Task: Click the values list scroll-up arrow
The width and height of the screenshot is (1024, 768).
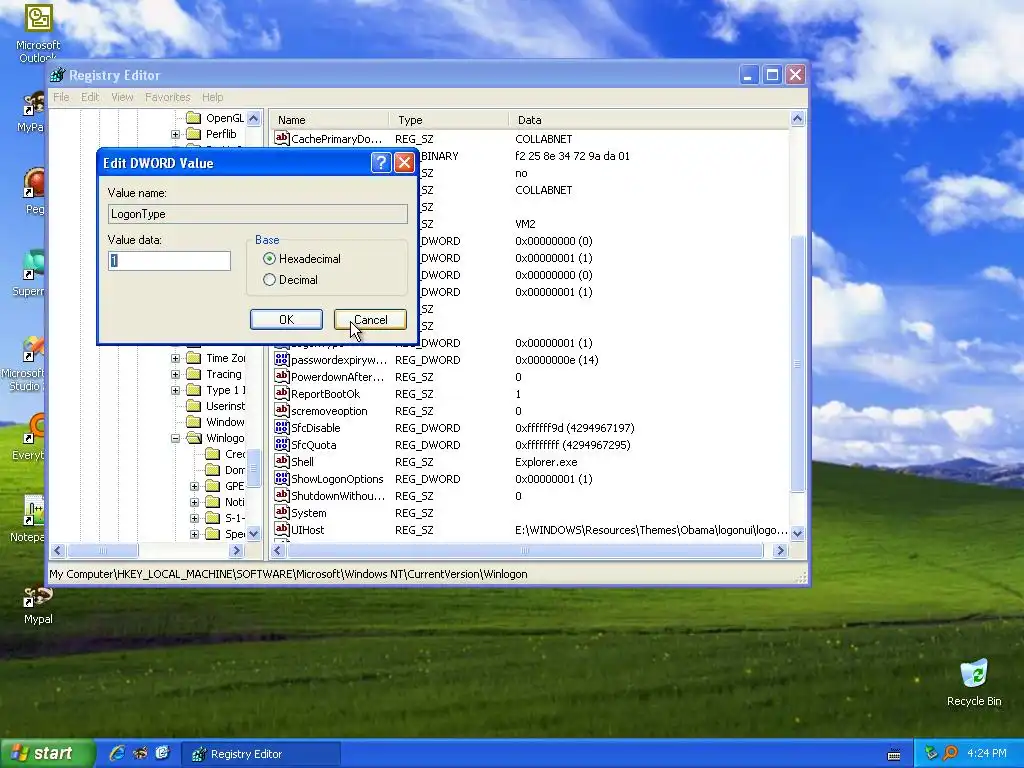Action: pyautogui.click(x=797, y=118)
